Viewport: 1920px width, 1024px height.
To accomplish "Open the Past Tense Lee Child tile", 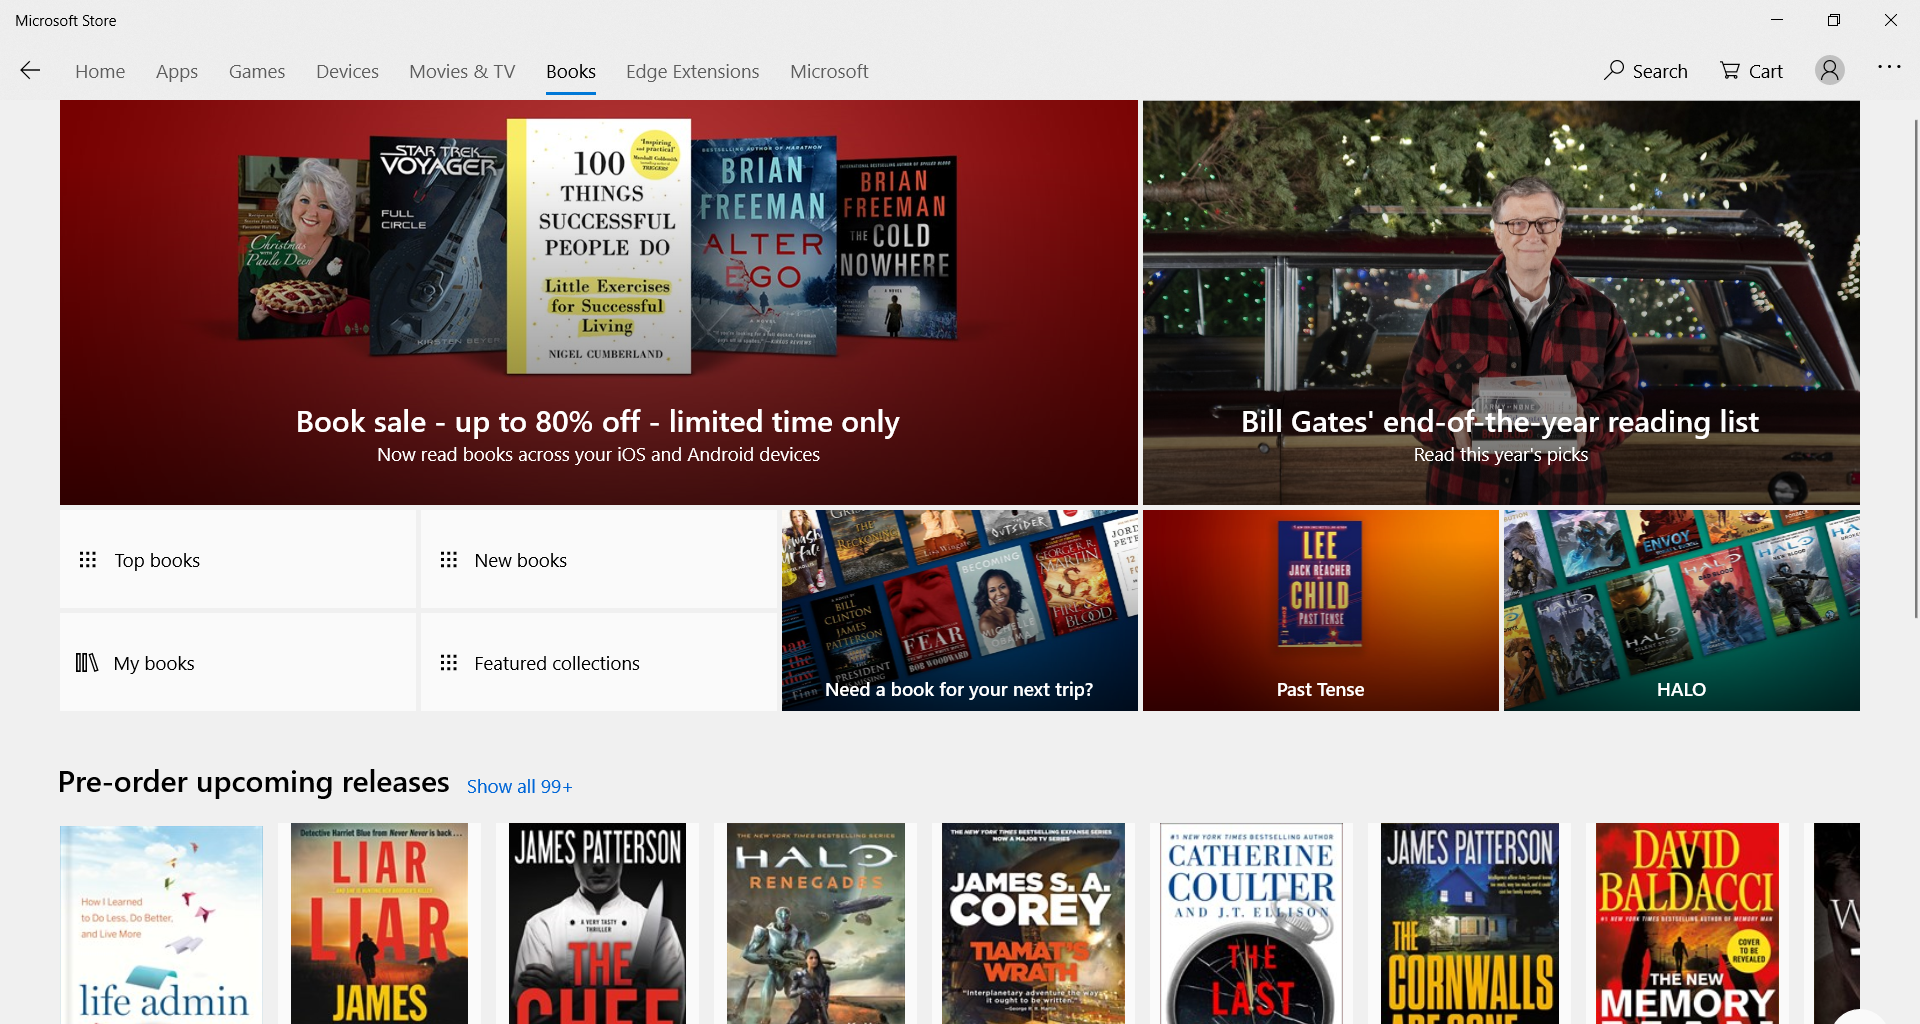I will pyautogui.click(x=1321, y=611).
